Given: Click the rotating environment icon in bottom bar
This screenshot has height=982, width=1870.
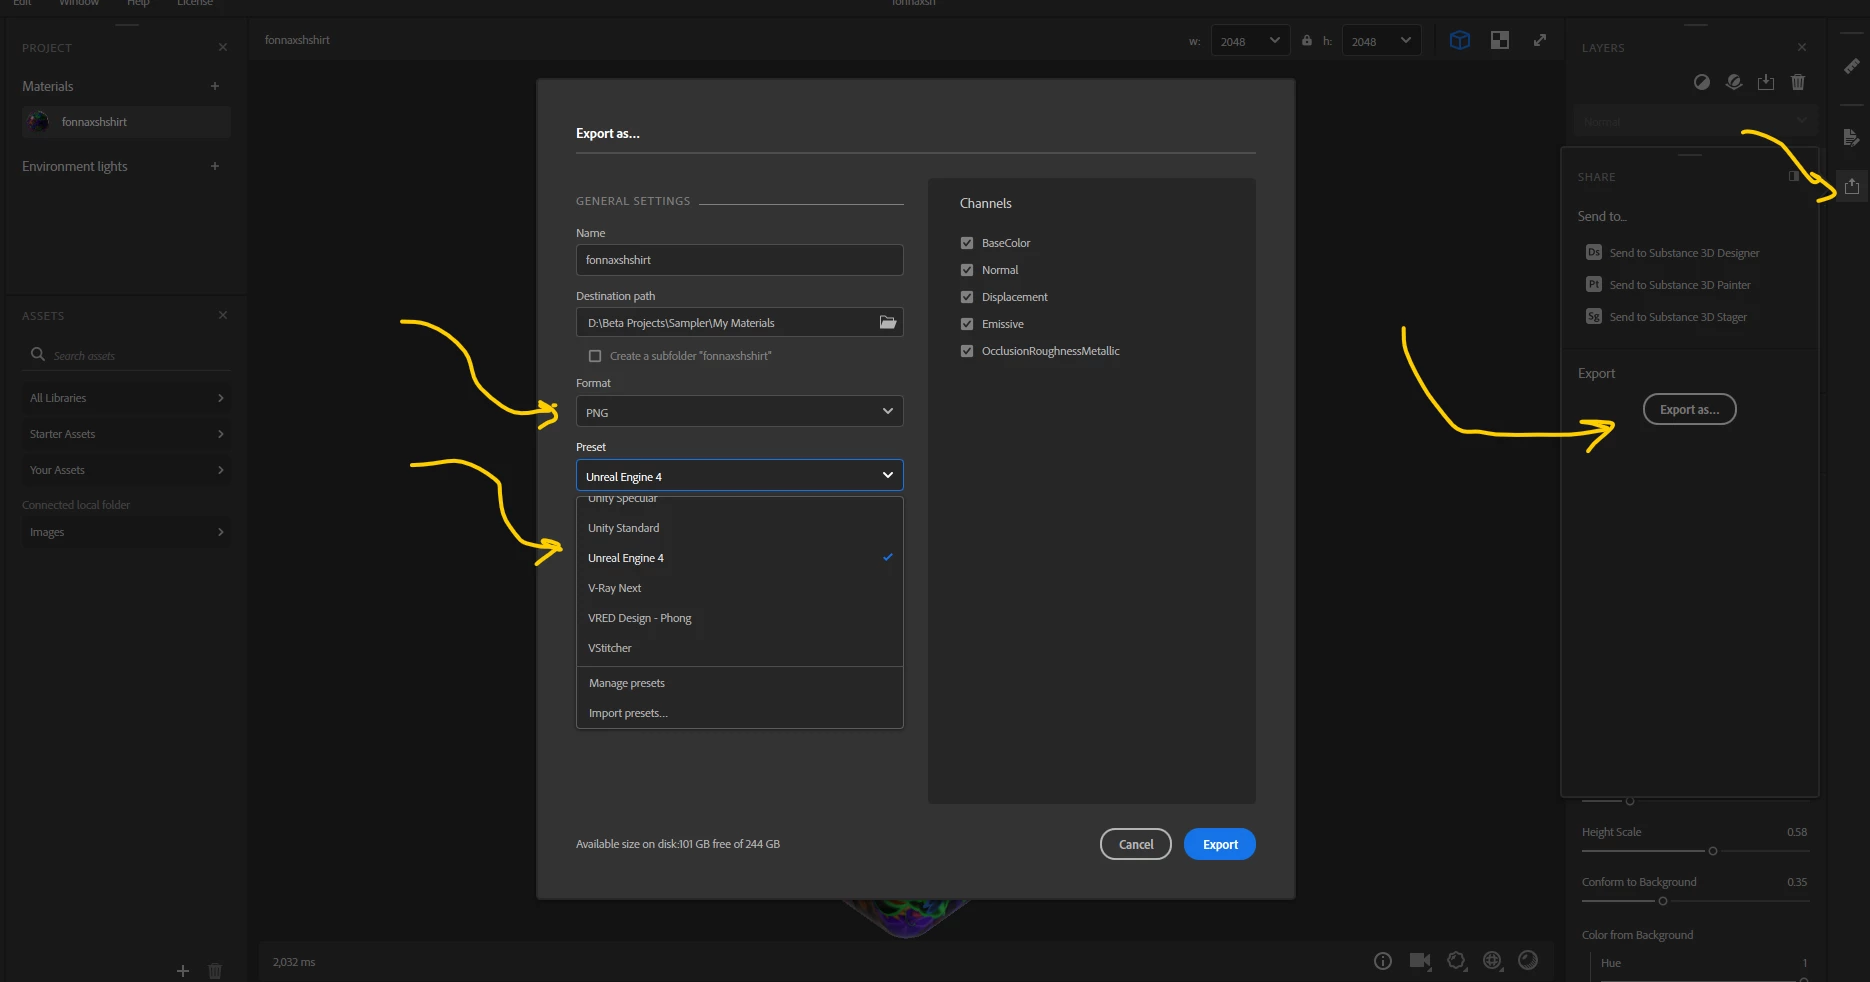Looking at the screenshot, I should [1457, 961].
